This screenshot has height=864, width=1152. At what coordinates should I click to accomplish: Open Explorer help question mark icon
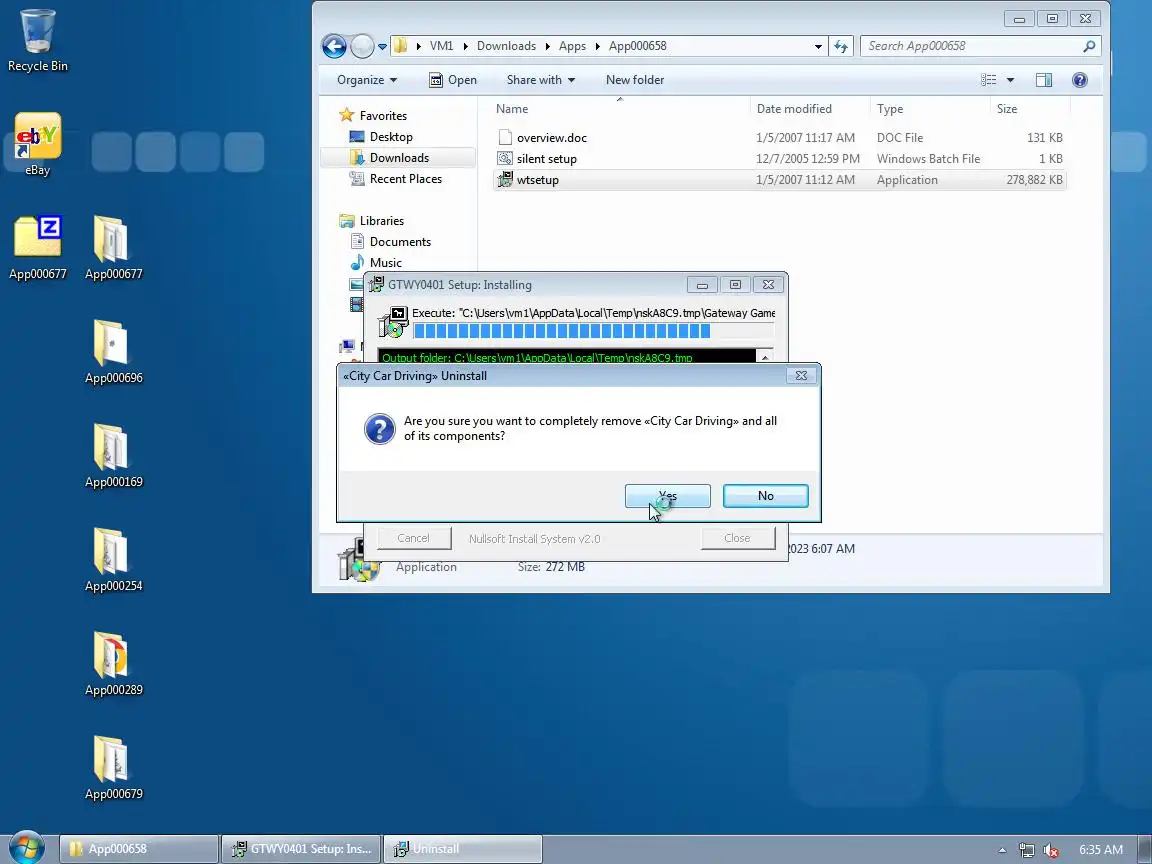point(1079,80)
